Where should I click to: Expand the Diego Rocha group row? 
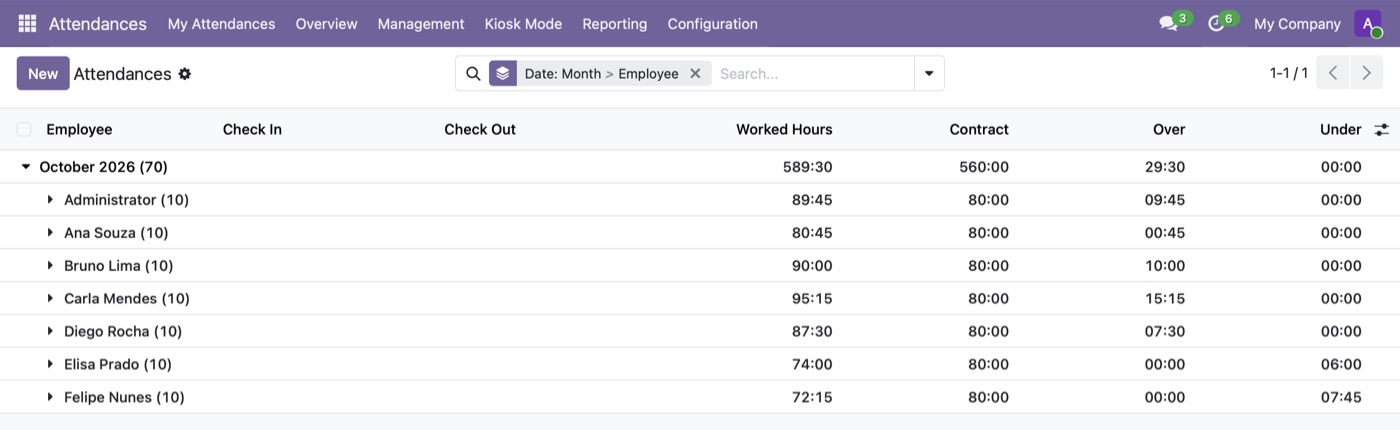(x=50, y=331)
